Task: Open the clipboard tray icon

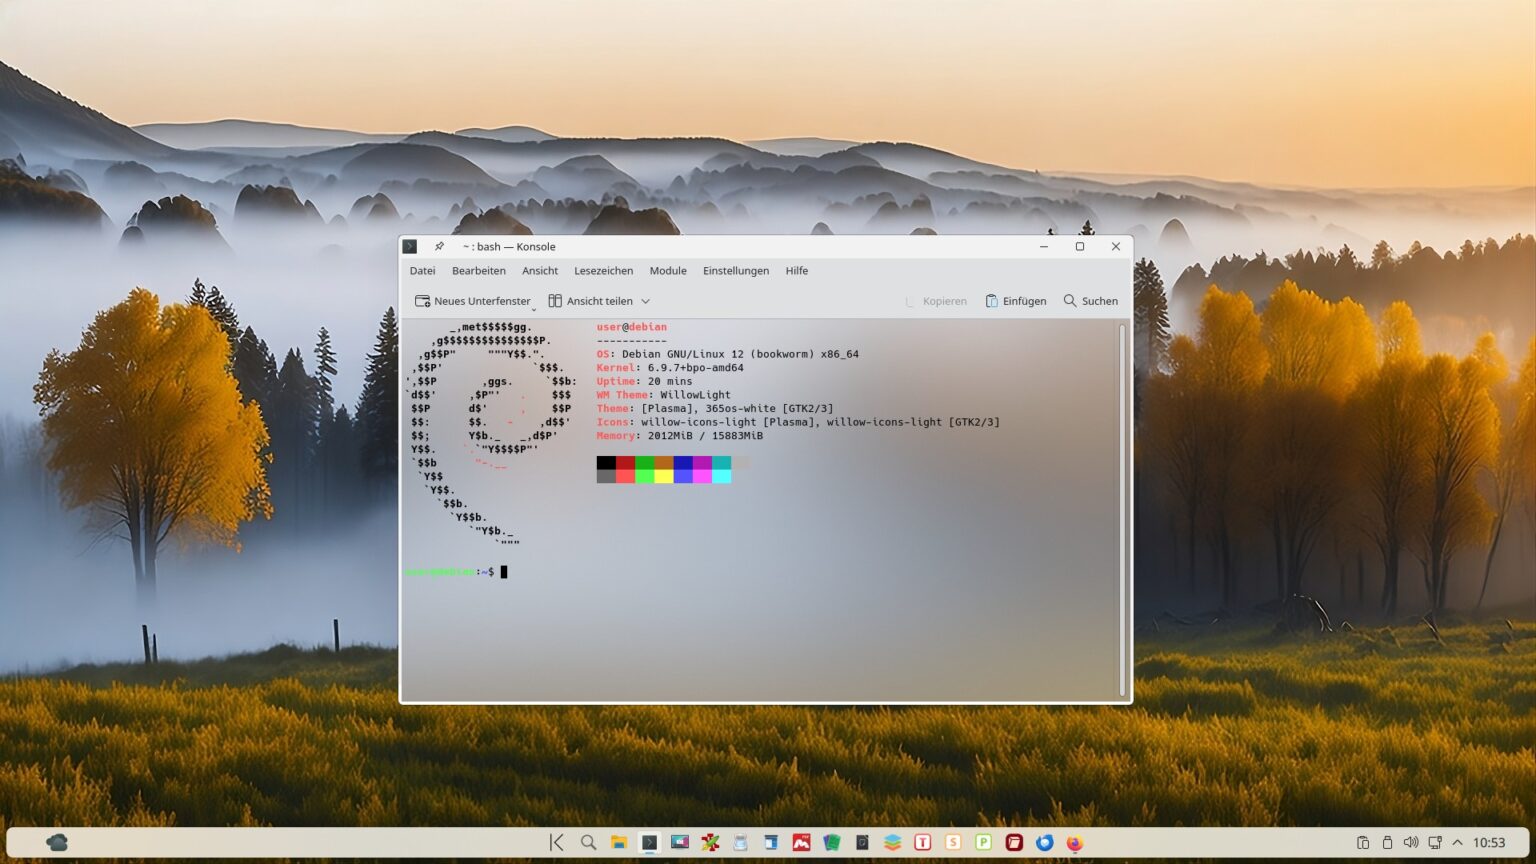Action: (1362, 843)
